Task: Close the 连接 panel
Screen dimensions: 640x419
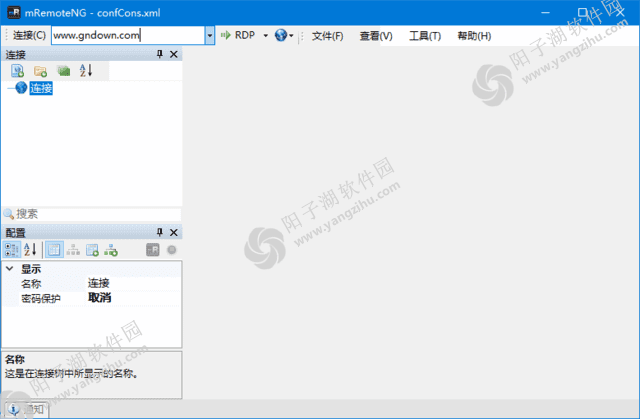Action: point(174,54)
